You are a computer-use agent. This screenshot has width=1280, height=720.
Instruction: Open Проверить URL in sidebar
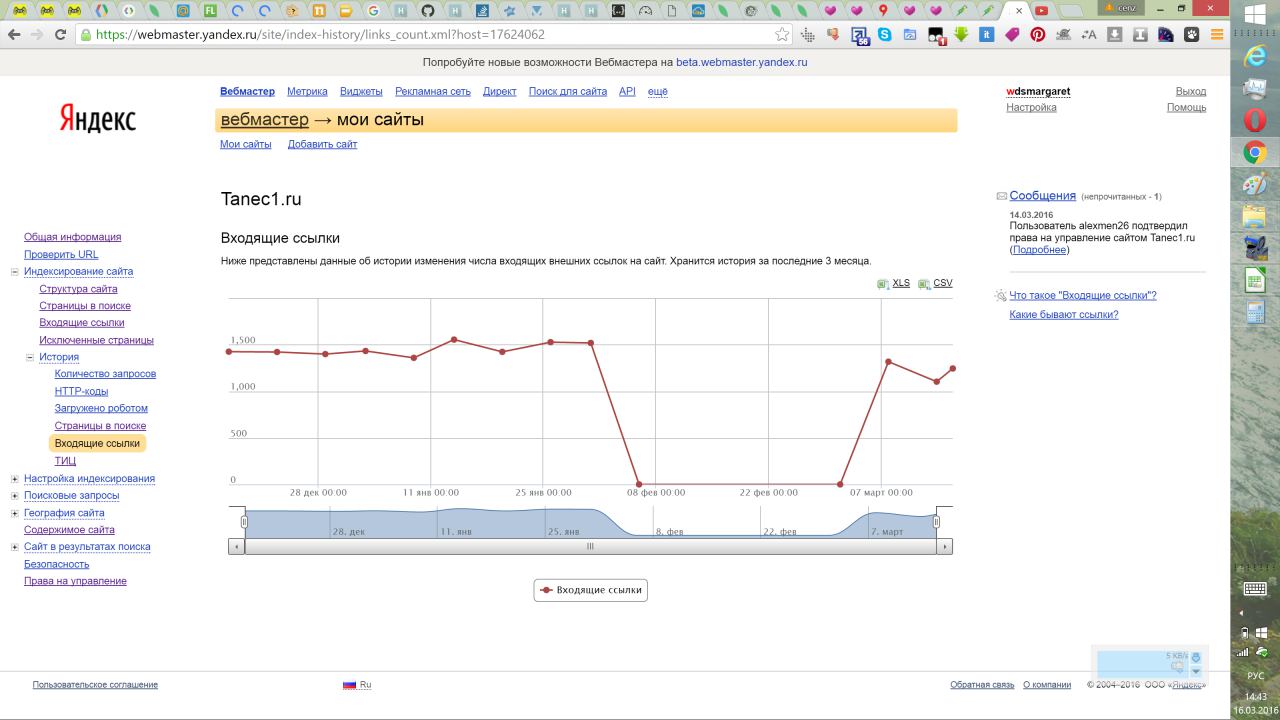pyautogui.click(x=61, y=254)
